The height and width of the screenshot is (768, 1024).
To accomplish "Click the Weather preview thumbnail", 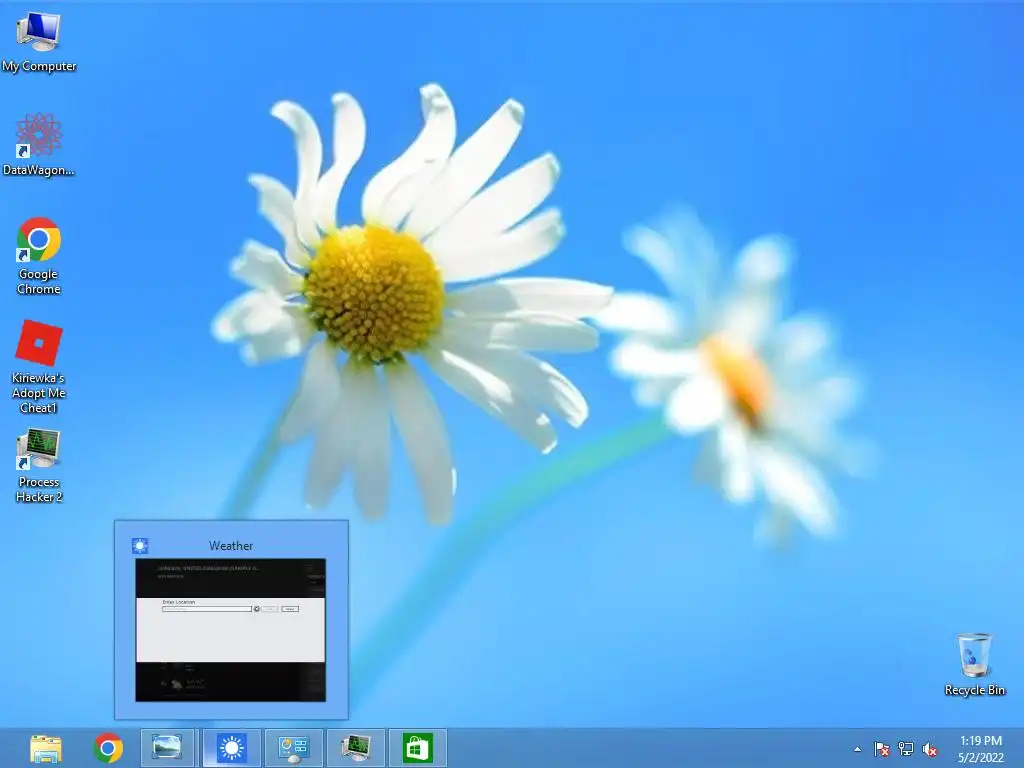I will tap(231, 630).
